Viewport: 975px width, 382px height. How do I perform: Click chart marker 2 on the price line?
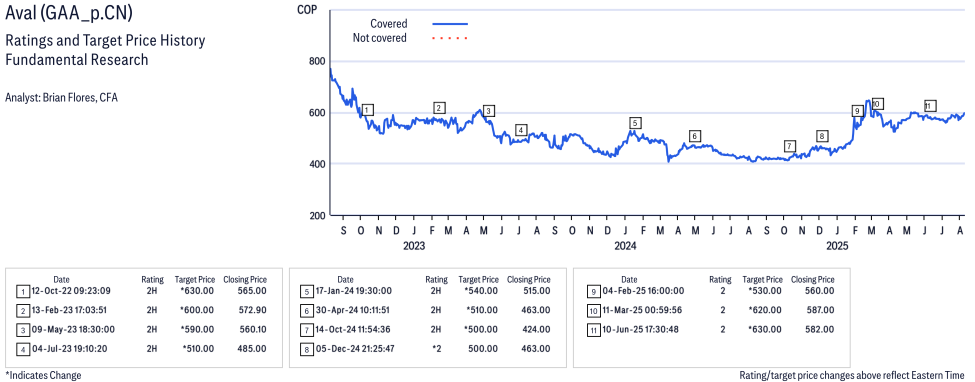coord(439,108)
